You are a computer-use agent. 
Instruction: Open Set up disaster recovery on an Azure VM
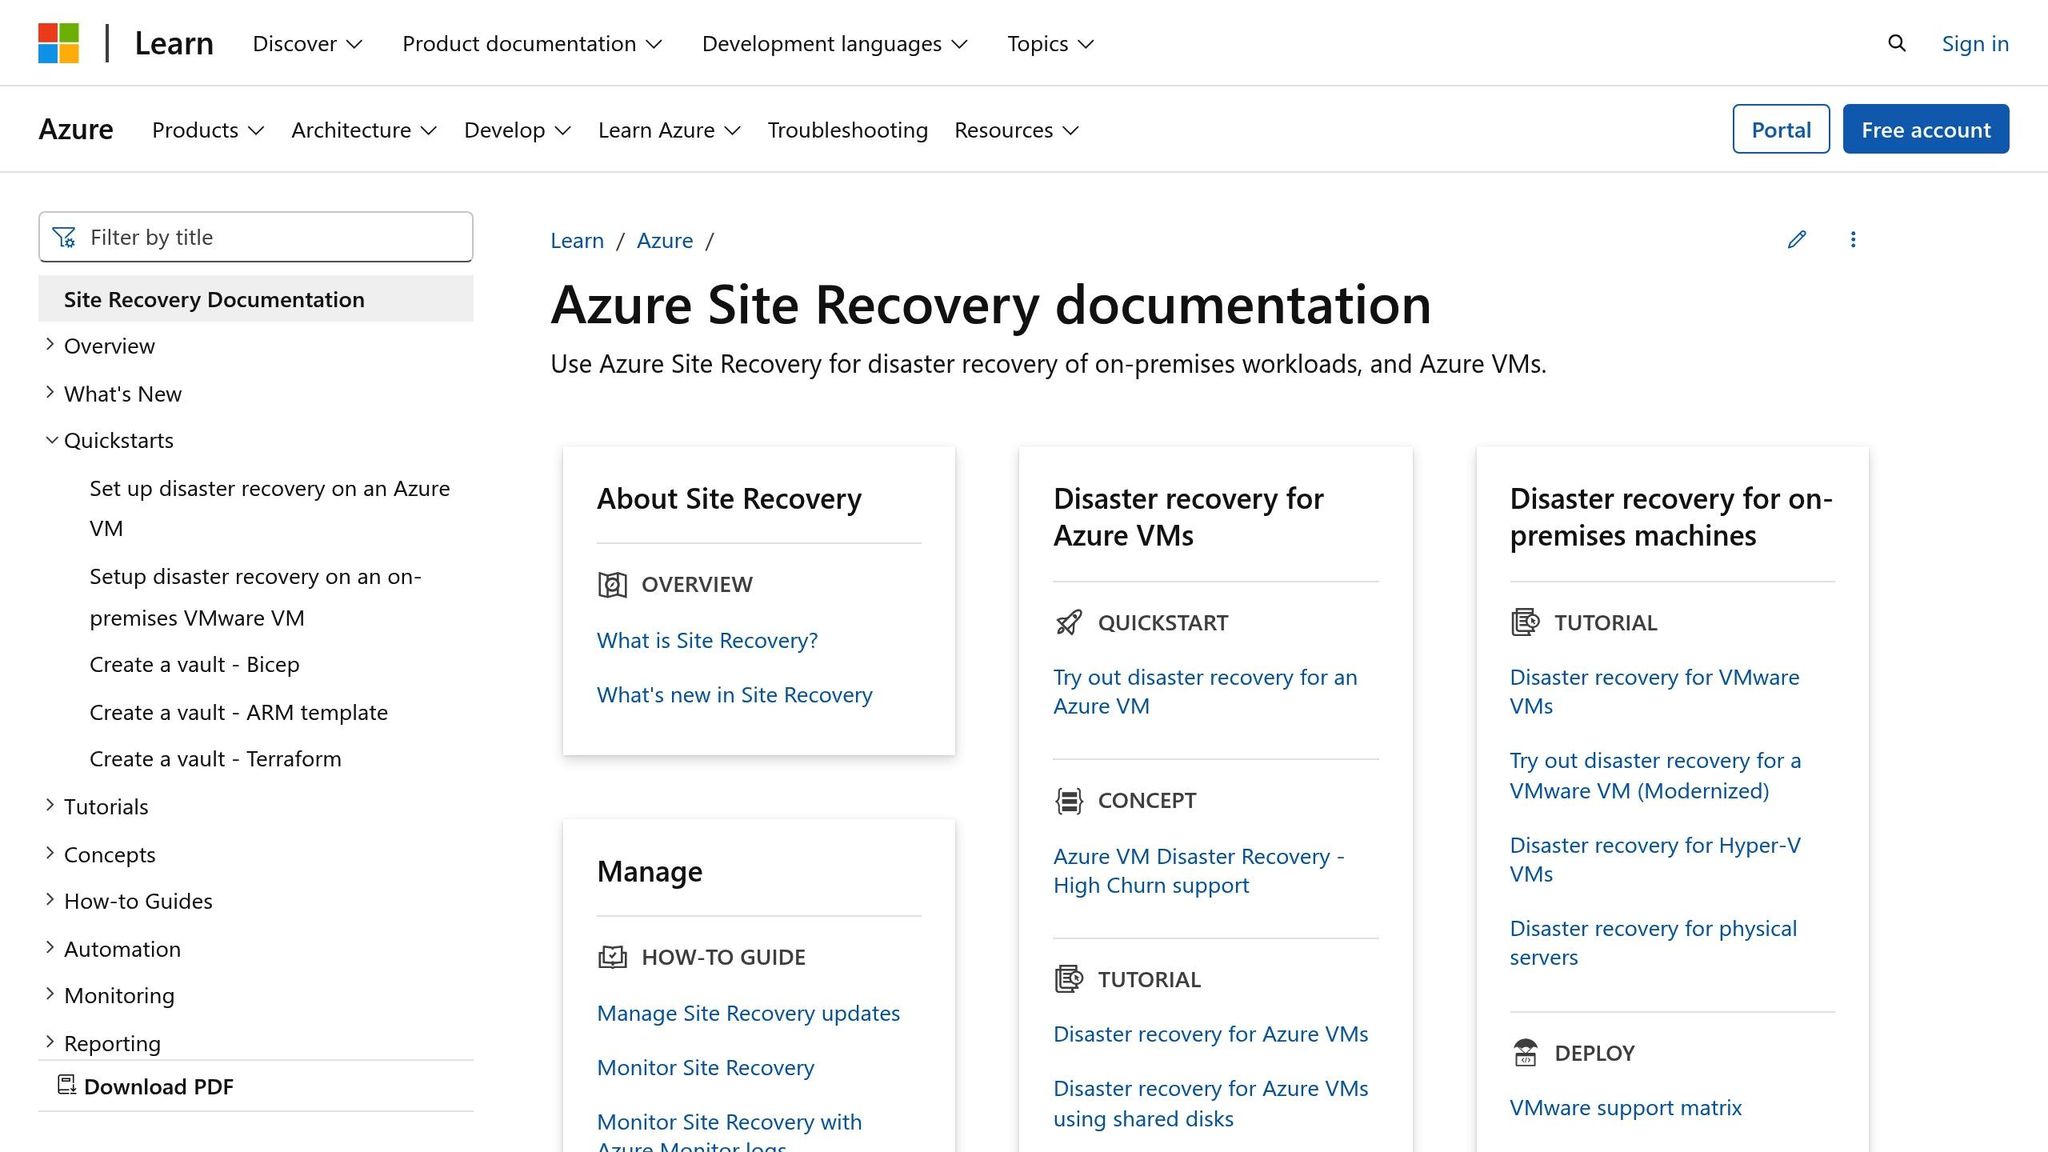pyautogui.click(x=270, y=508)
